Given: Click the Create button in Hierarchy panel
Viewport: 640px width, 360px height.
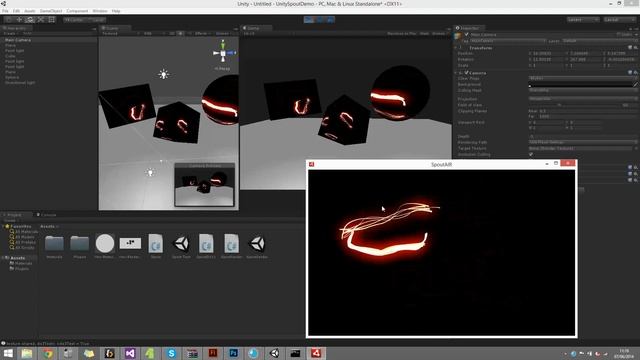Looking at the screenshot, I should click(10, 33).
